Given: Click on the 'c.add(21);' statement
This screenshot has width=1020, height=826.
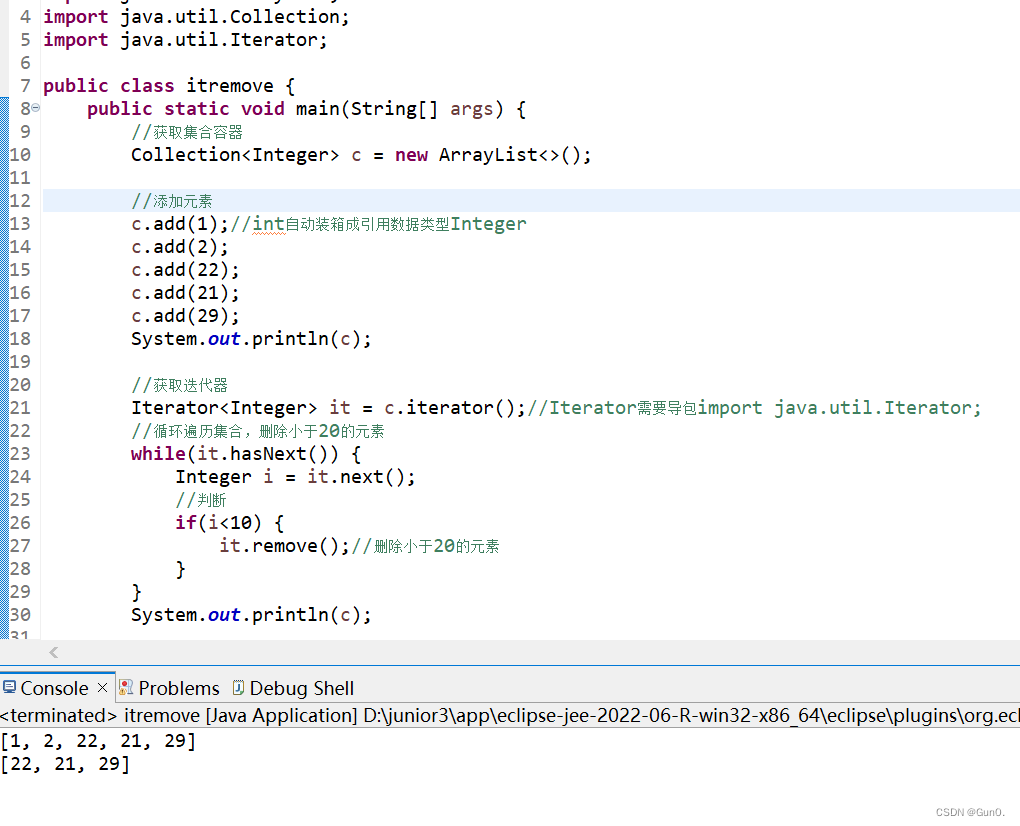Looking at the screenshot, I should pyautogui.click(x=185, y=293).
